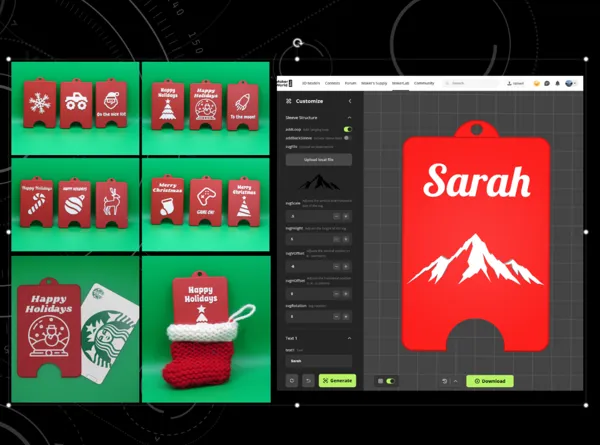Open the user avatar menu
This screenshot has width=600, height=445.
(x=571, y=83)
